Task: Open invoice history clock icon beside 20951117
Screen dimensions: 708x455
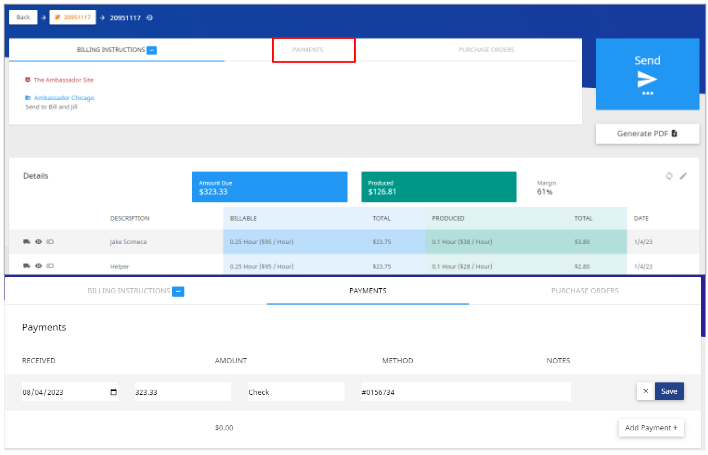Action: (x=149, y=18)
